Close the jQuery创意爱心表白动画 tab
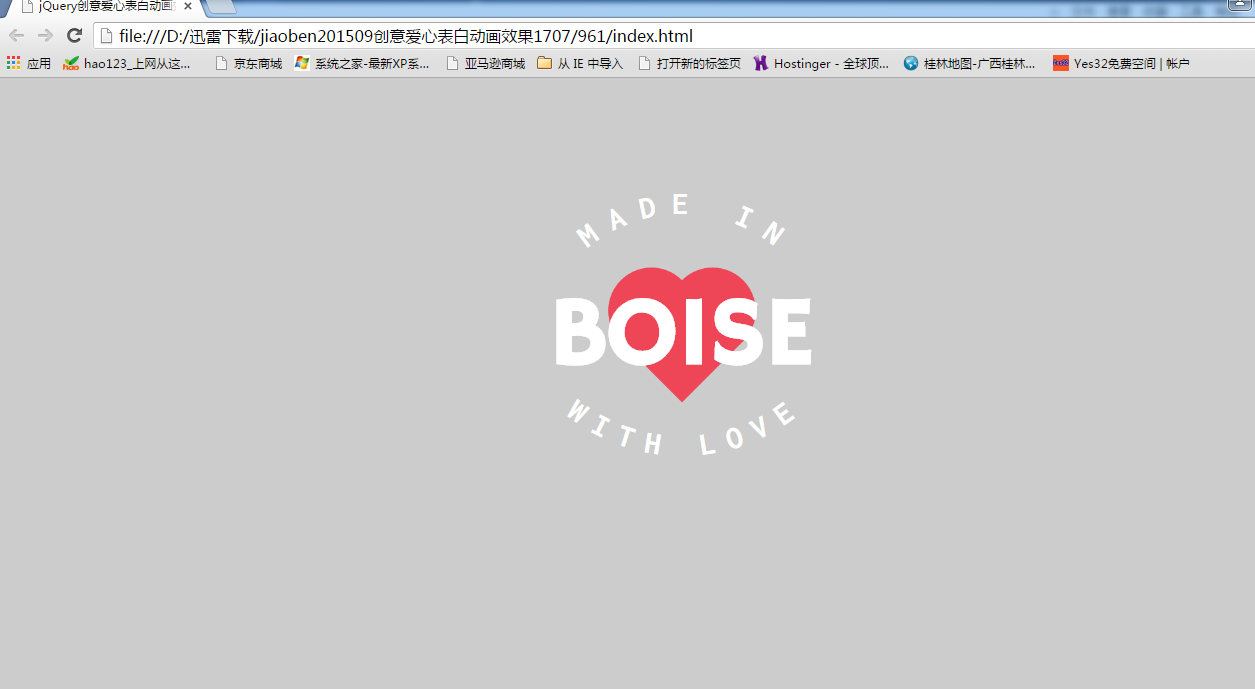This screenshot has width=1255, height=689. tap(188, 6)
